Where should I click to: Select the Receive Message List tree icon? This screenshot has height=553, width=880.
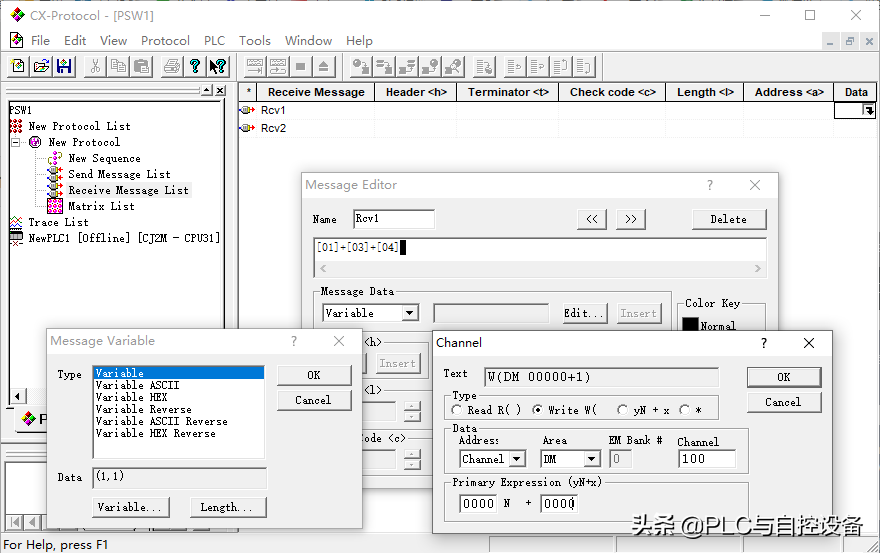click(55, 190)
